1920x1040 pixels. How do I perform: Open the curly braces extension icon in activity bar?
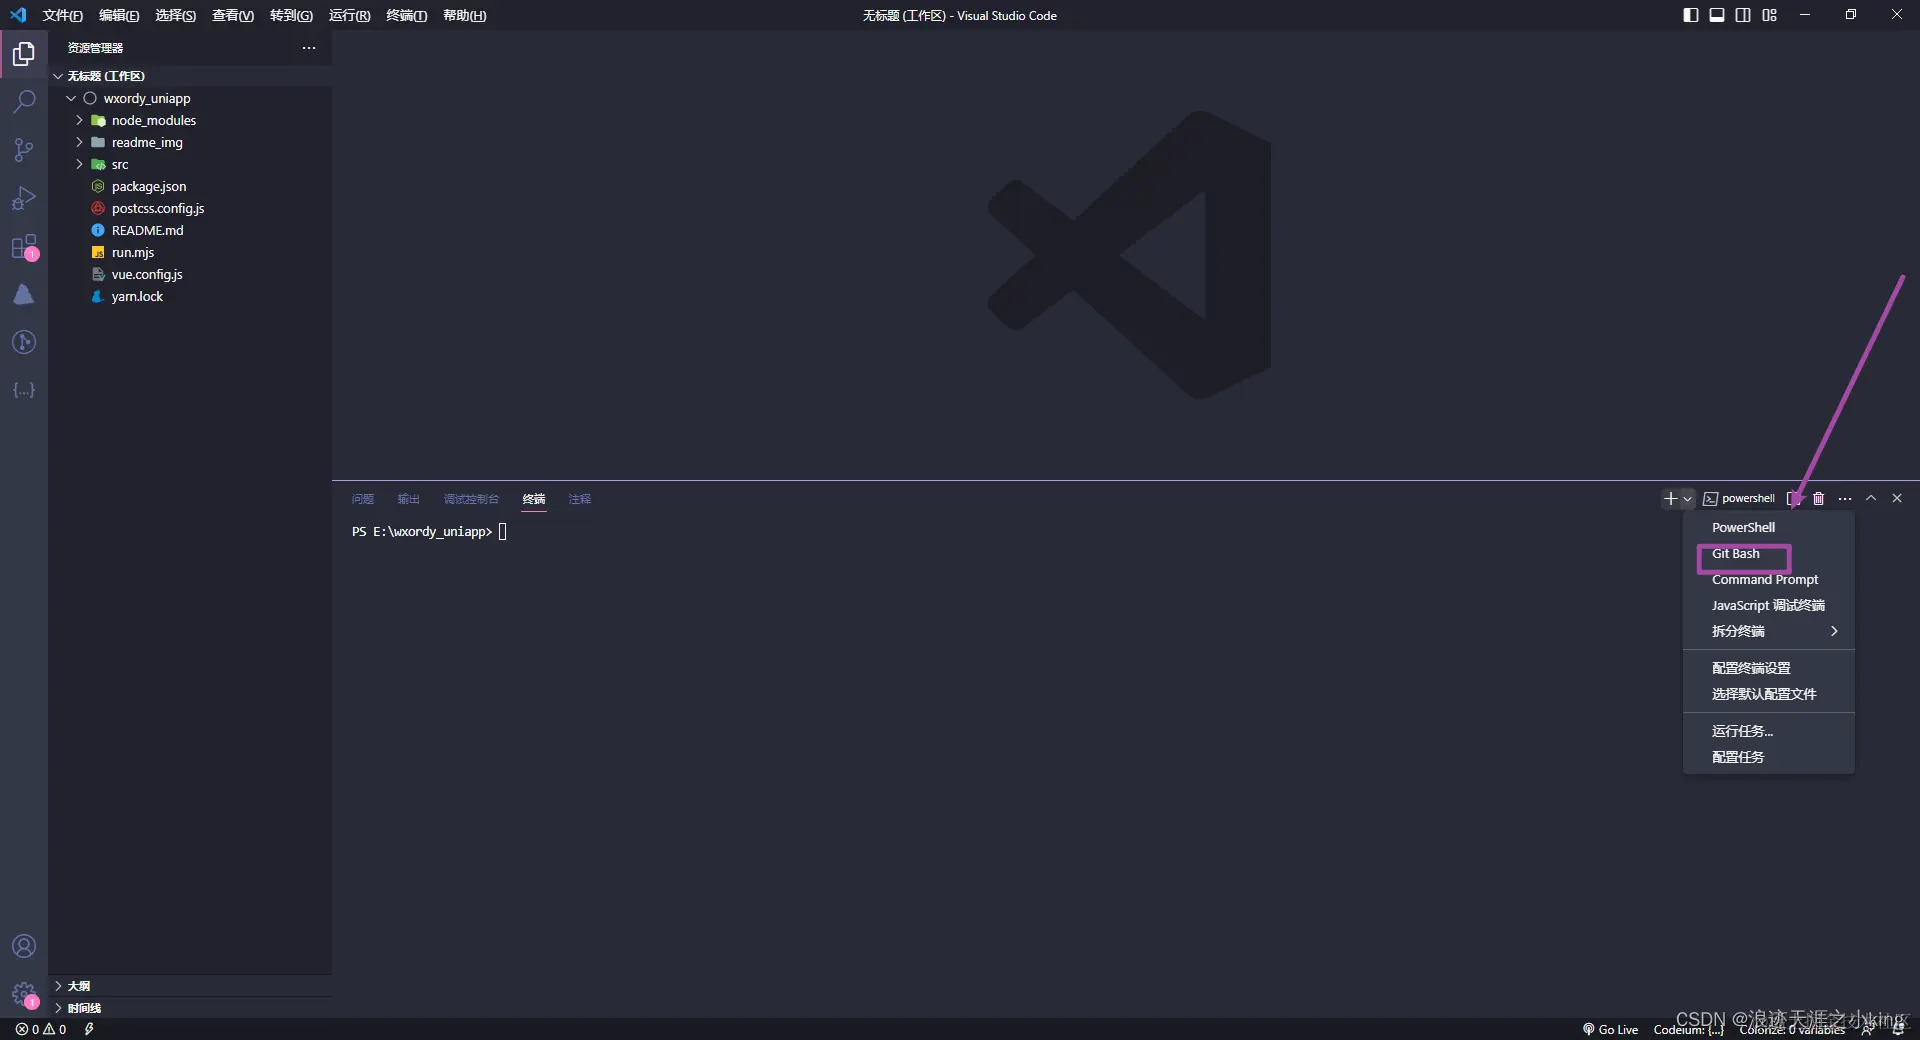point(24,390)
